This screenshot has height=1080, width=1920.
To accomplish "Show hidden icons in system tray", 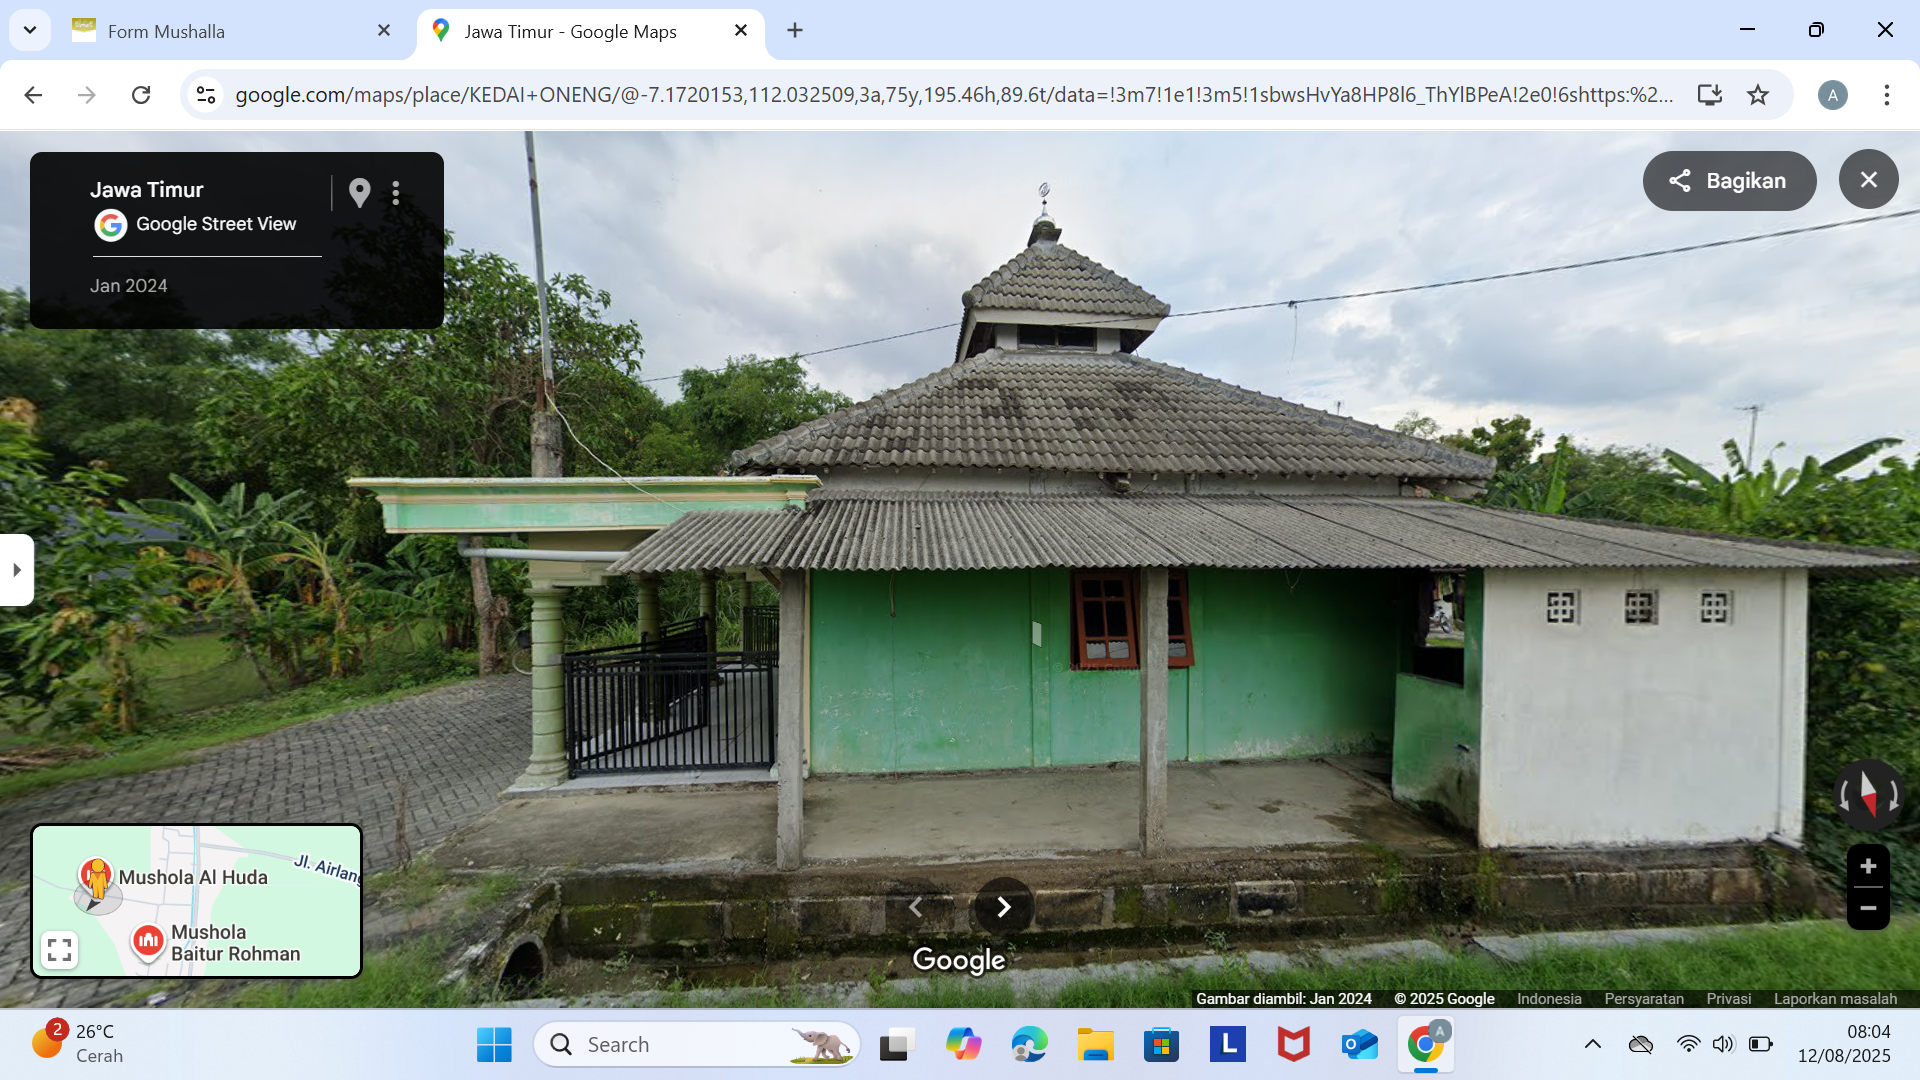I will [x=1593, y=1044].
